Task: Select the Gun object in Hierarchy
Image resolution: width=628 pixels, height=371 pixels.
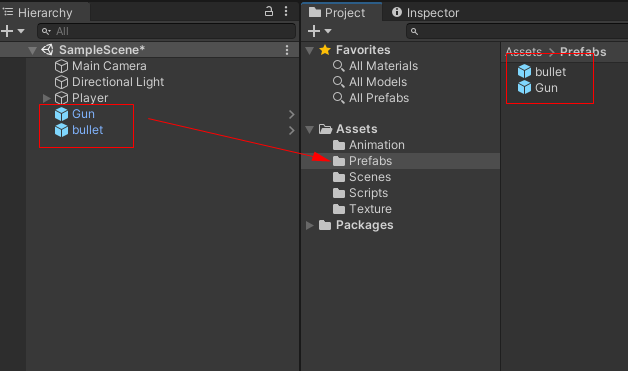Action: pos(83,114)
